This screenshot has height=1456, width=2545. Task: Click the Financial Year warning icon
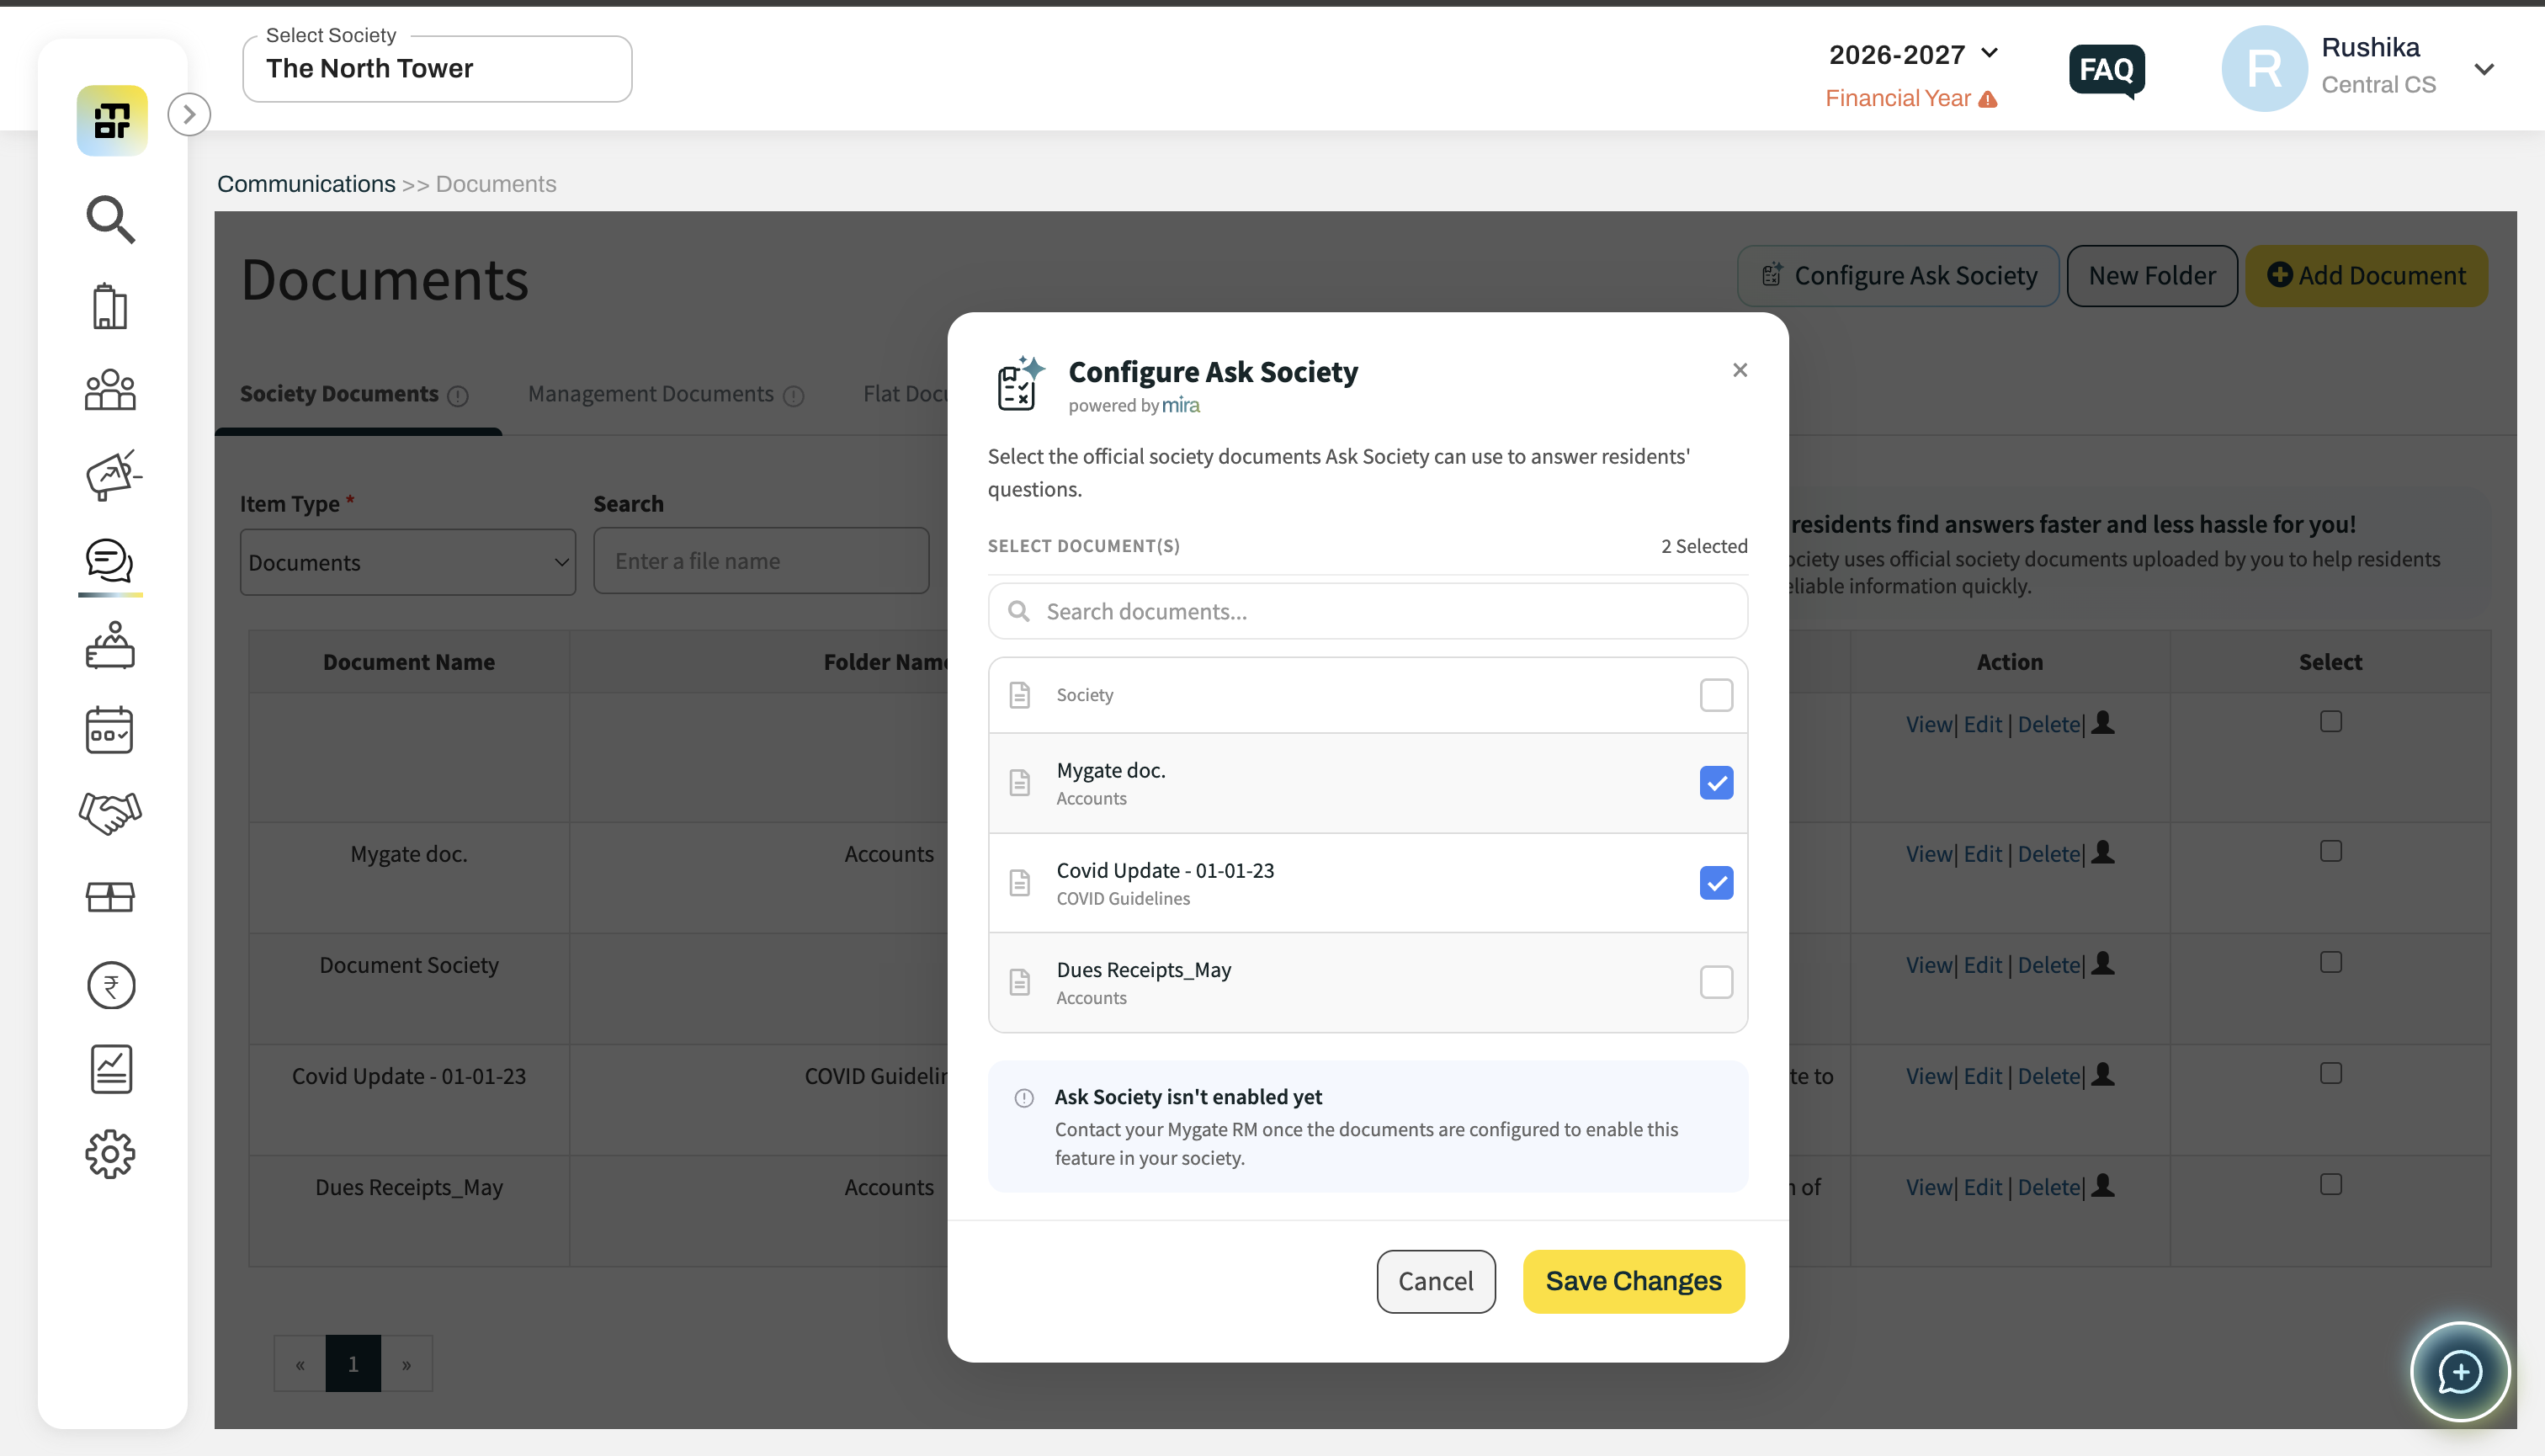tap(1988, 99)
